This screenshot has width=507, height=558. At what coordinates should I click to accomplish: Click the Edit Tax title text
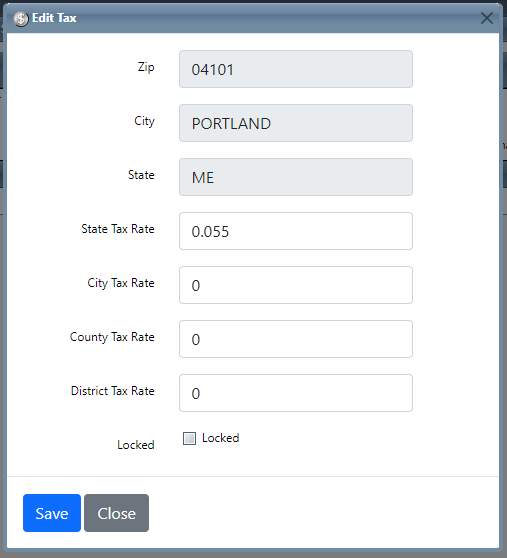[54, 18]
